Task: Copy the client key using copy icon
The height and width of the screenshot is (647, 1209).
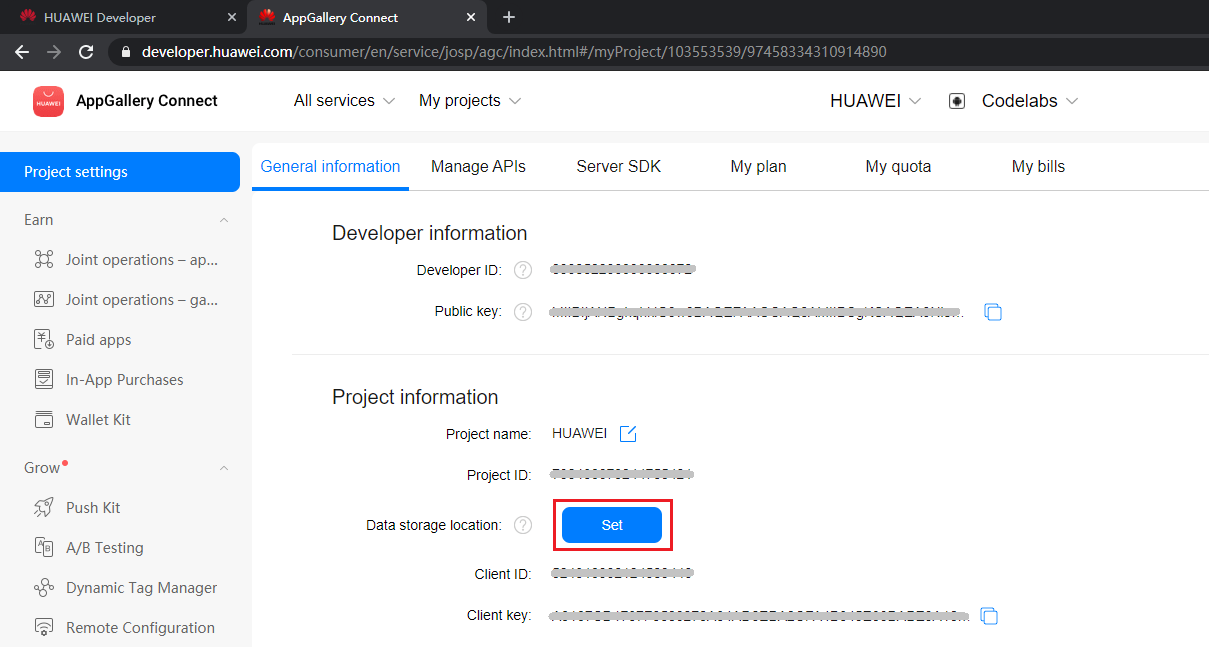Action: (x=989, y=616)
